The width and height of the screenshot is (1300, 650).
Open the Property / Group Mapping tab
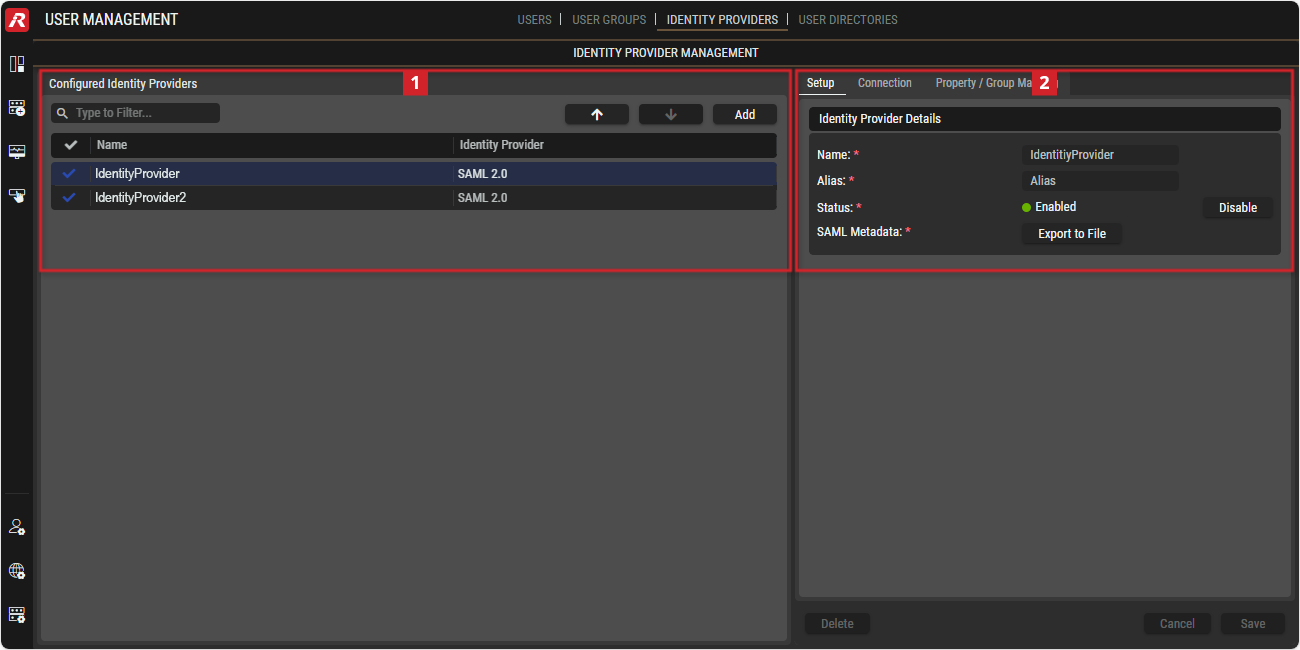point(997,83)
